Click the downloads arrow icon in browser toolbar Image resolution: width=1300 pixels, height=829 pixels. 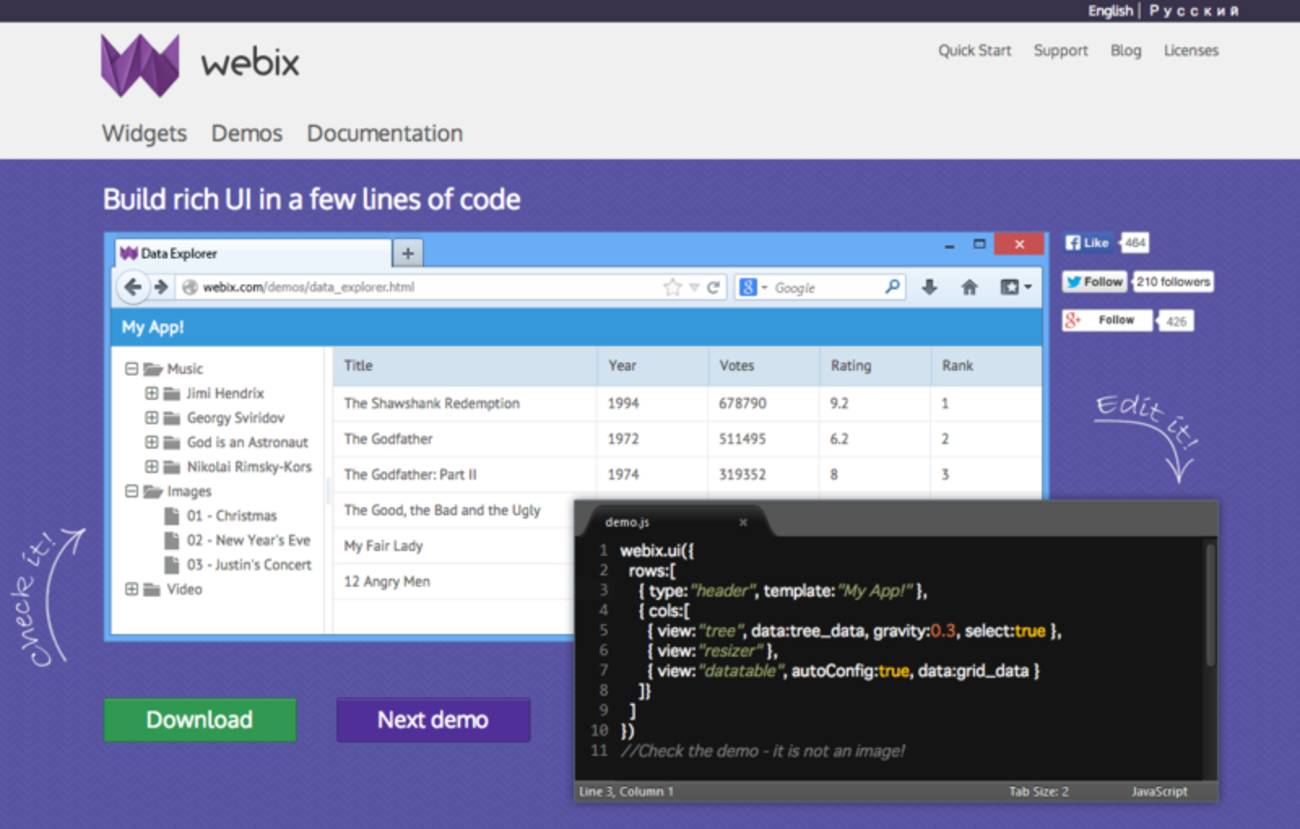(x=929, y=288)
